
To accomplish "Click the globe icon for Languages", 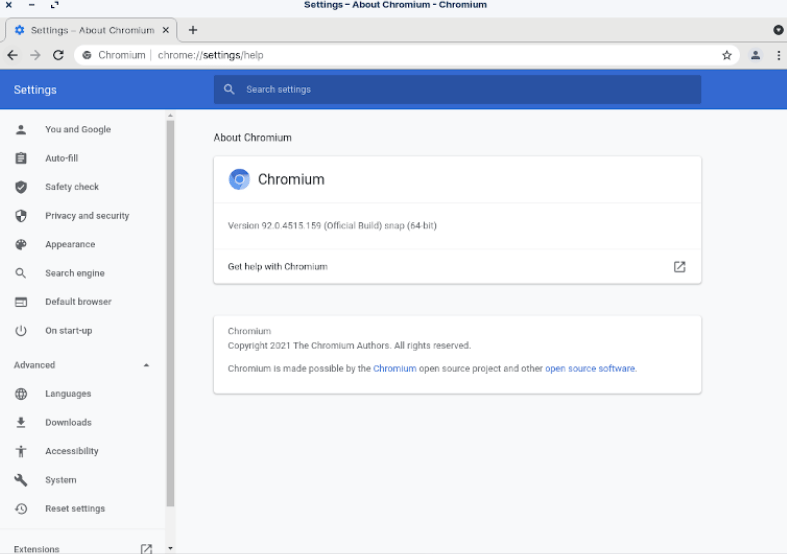I will coord(21,394).
